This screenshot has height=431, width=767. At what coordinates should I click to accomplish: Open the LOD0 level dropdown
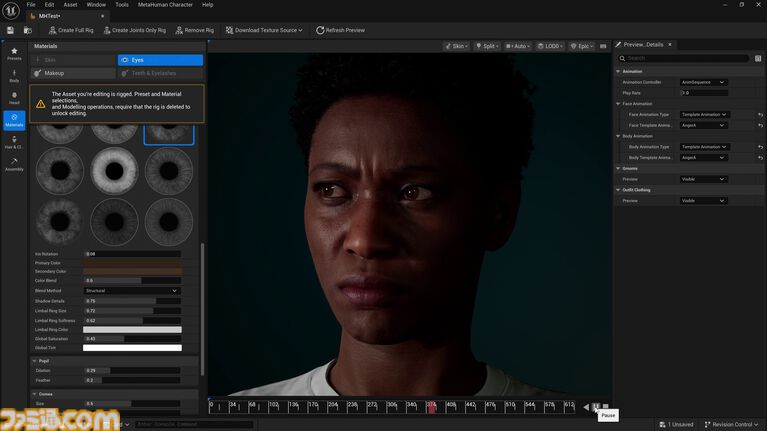[x=550, y=46]
